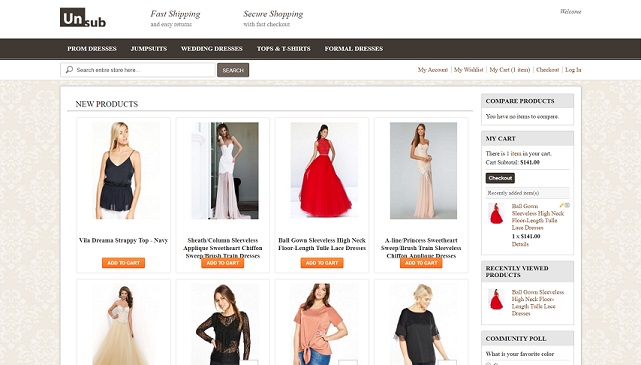This screenshot has width=641, height=365.
Task: Click the Checkout link in top bar
Action: [x=547, y=70]
